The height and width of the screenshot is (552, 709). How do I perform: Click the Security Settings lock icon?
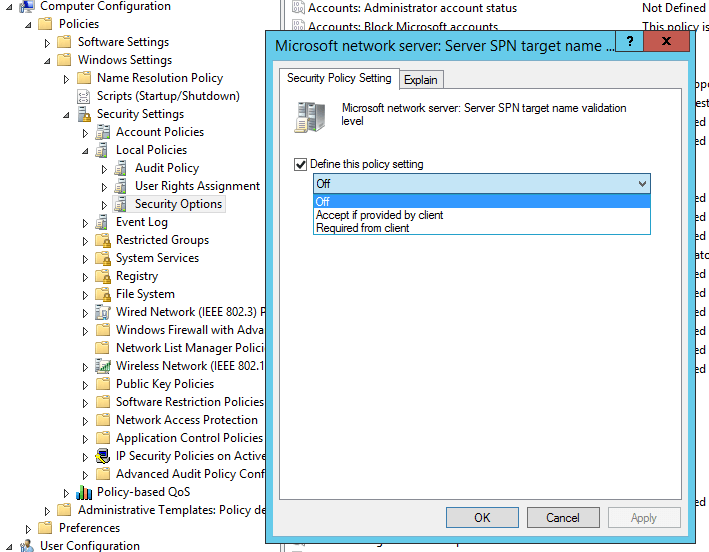pos(84,114)
